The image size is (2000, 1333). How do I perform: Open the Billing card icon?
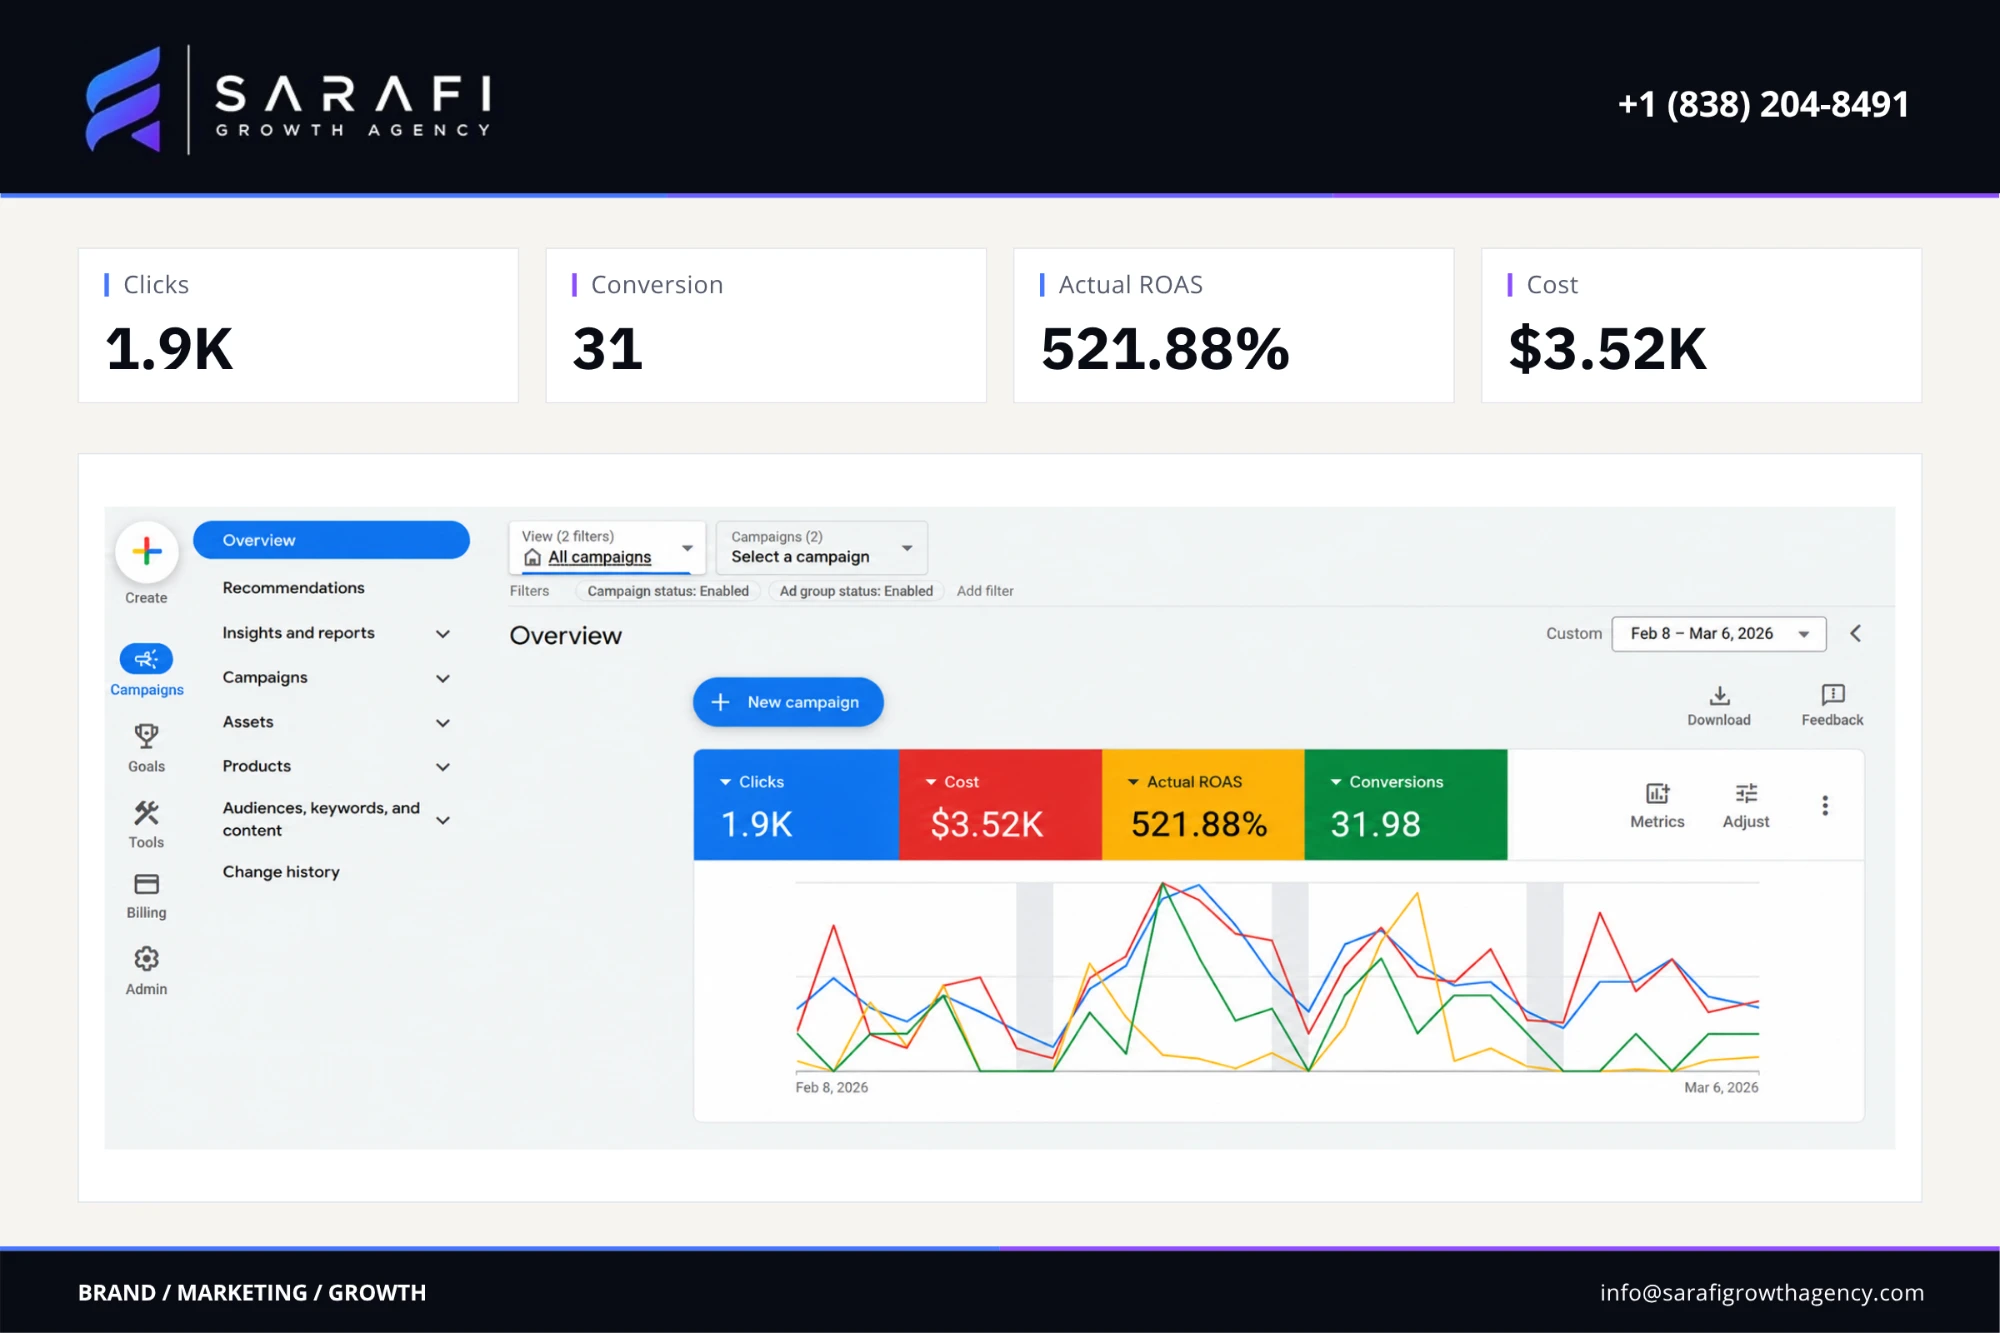(147, 884)
